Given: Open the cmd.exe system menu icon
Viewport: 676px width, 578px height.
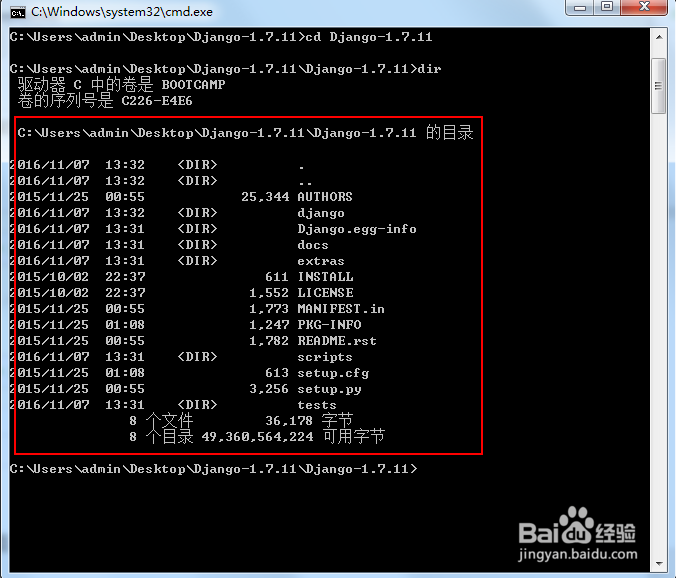Looking at the screenshot, I should coord(17,12).
